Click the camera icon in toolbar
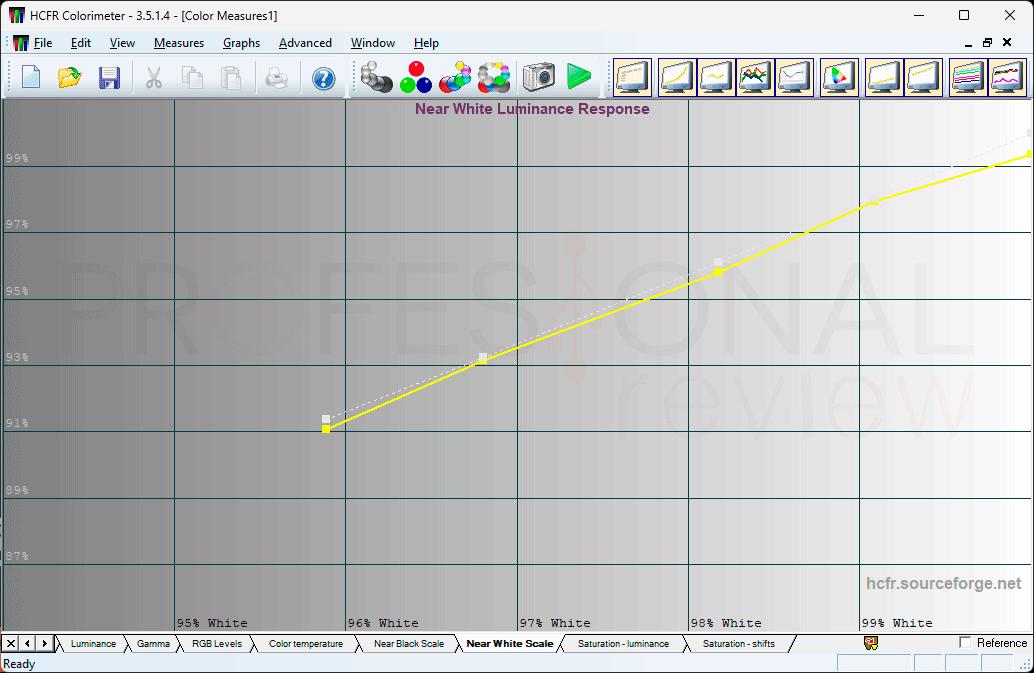Screen dimensions: 1034x673 coord(539,77)
